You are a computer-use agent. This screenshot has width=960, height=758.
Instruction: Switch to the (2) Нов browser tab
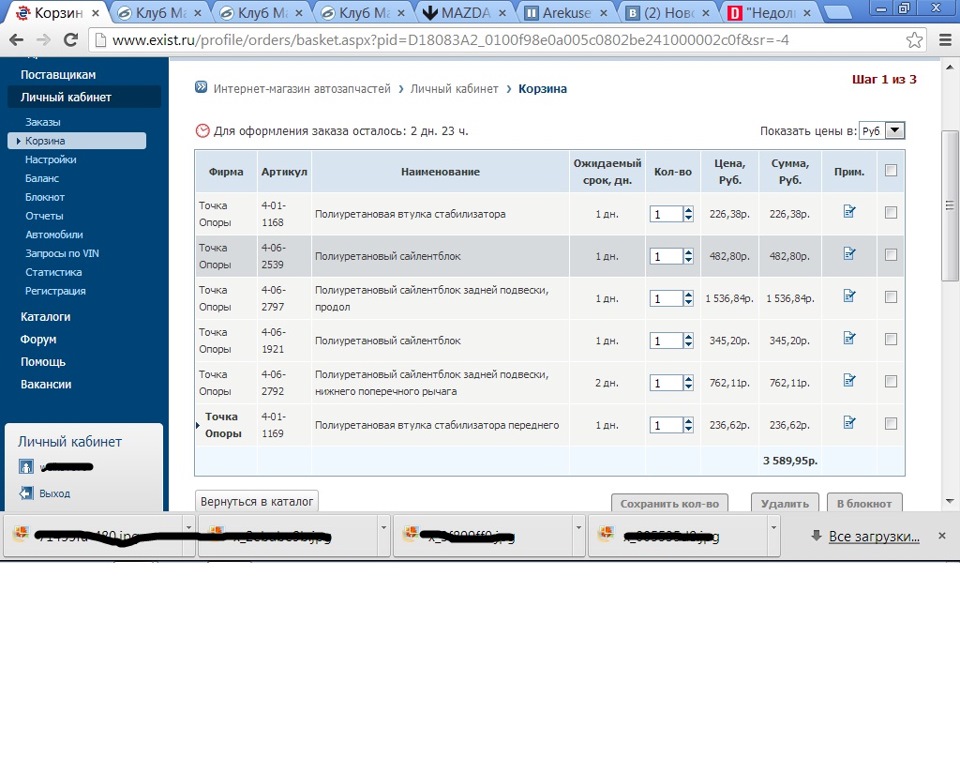[669, 13]
